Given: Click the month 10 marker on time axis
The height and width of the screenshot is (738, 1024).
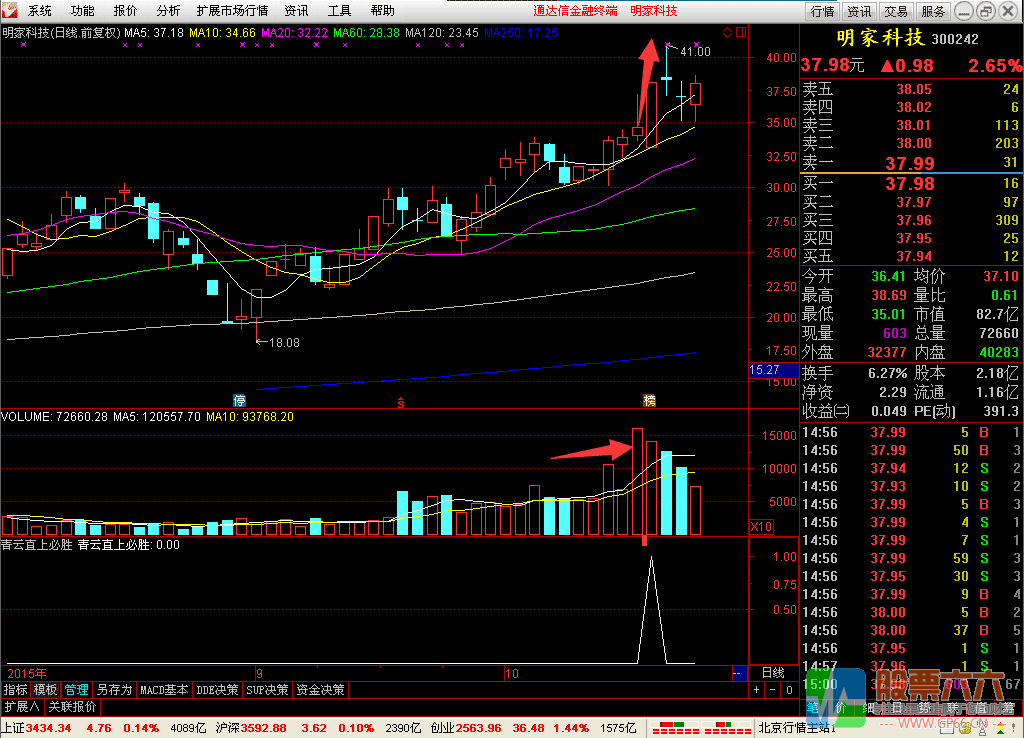Looking at the screenshot, I should (512, 673).
